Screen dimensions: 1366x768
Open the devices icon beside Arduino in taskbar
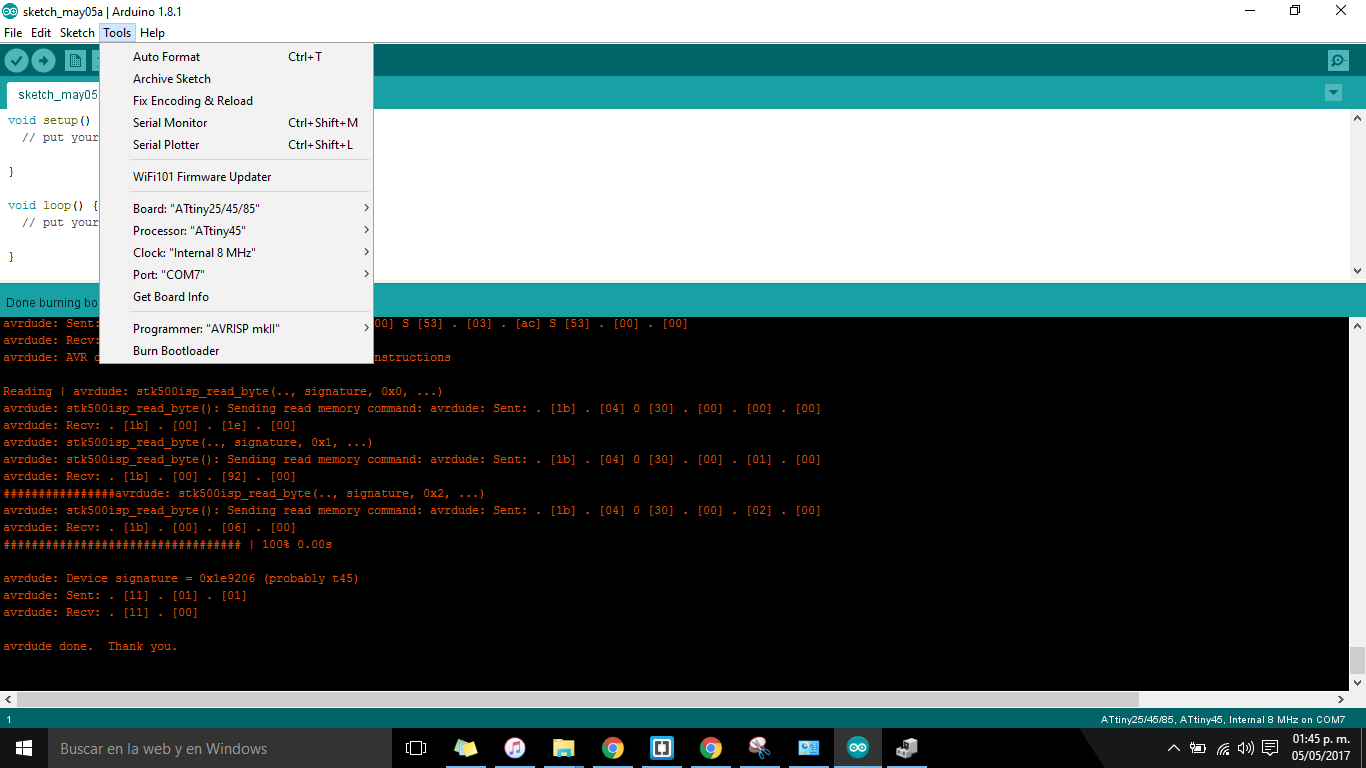point(906,748)
